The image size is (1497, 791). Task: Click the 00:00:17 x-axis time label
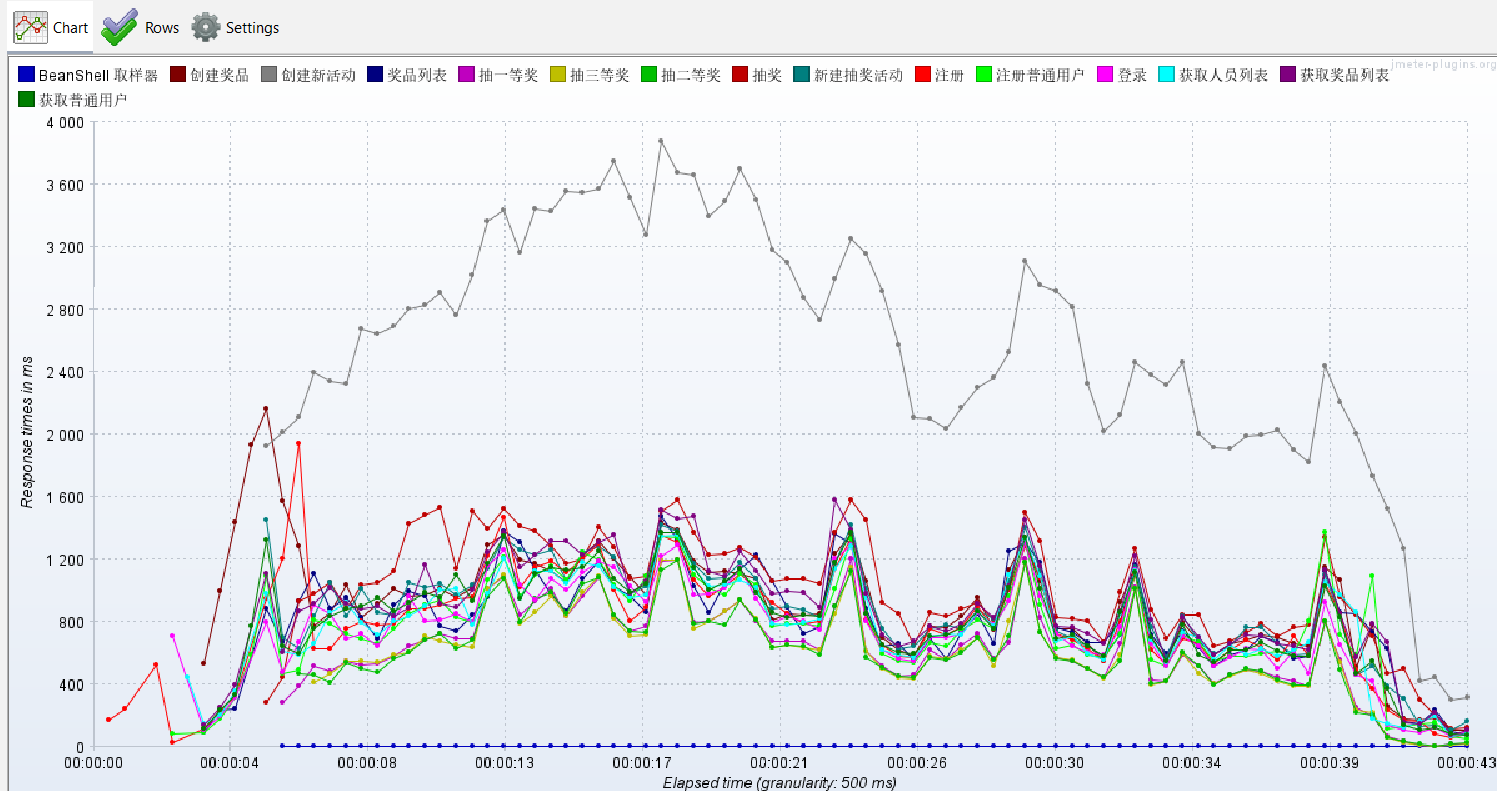[x=643, y=763]
